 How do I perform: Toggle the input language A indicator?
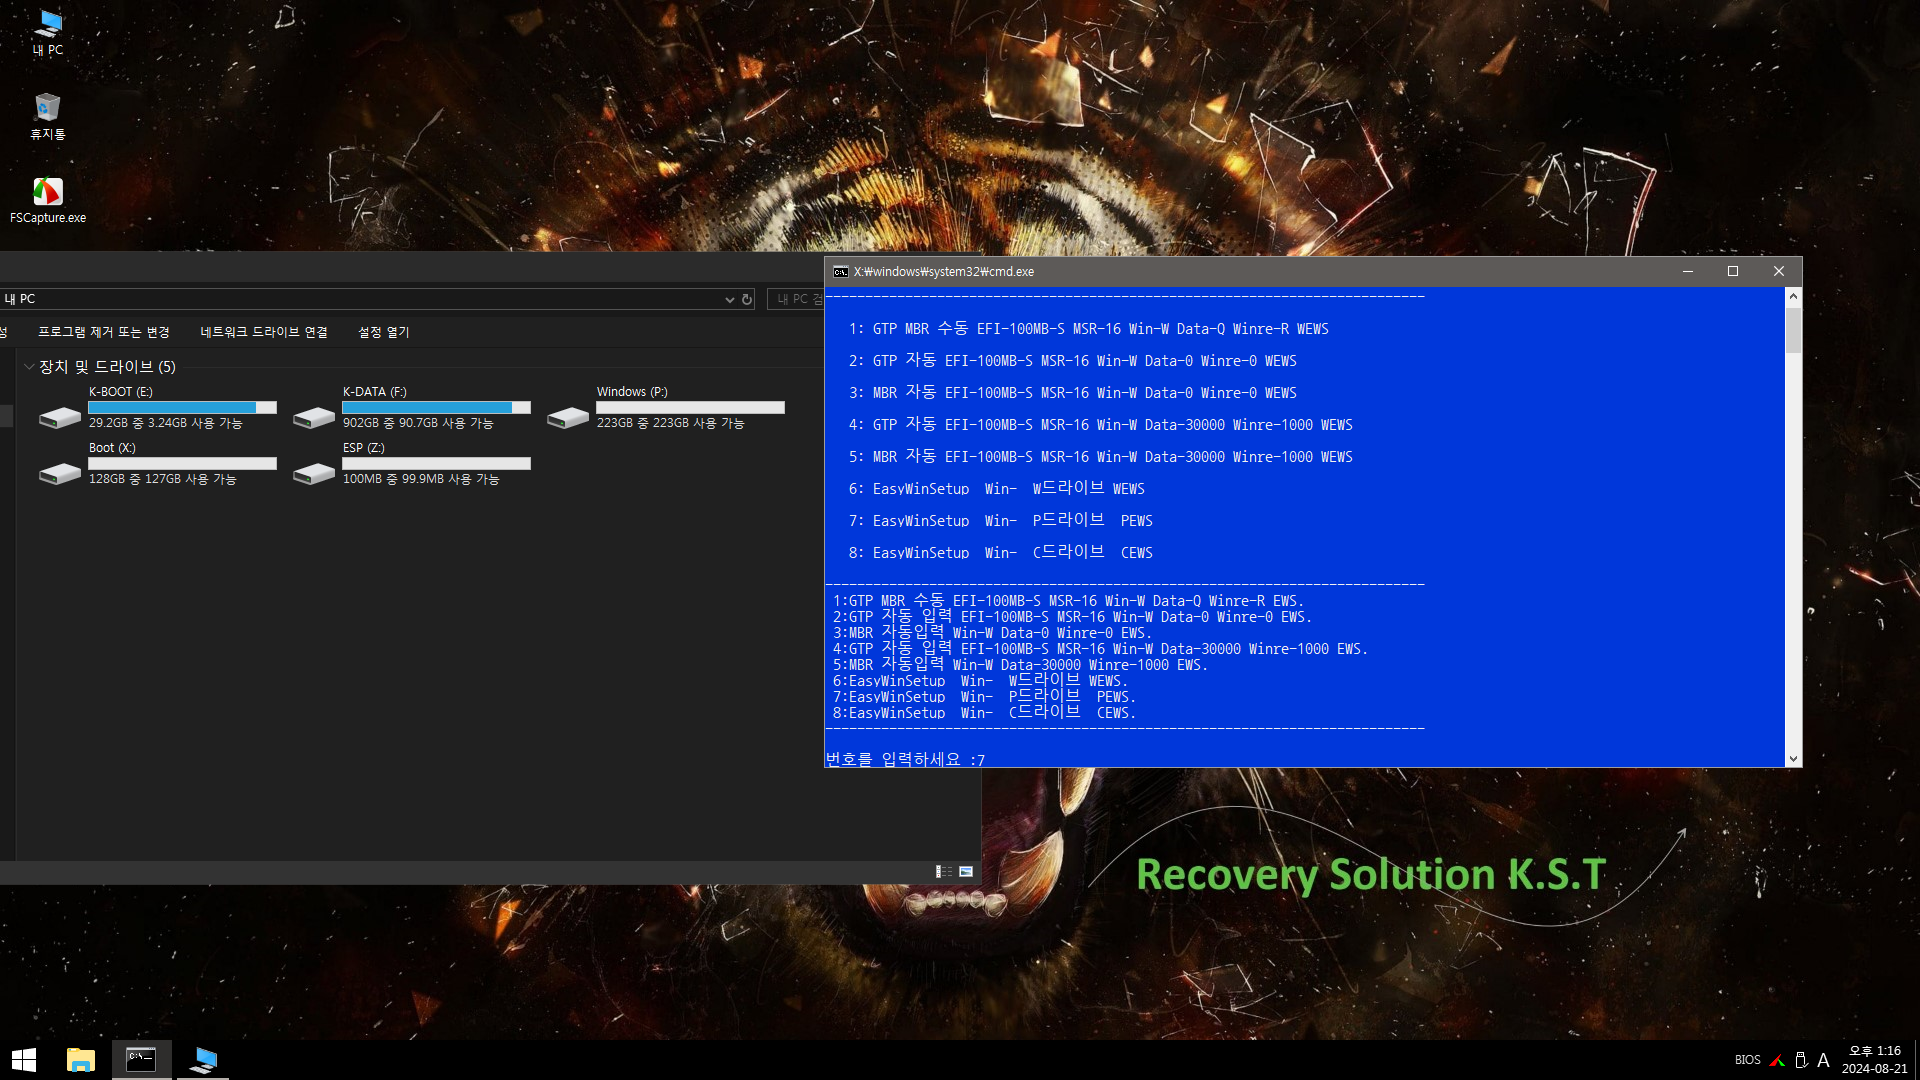1823,1060
